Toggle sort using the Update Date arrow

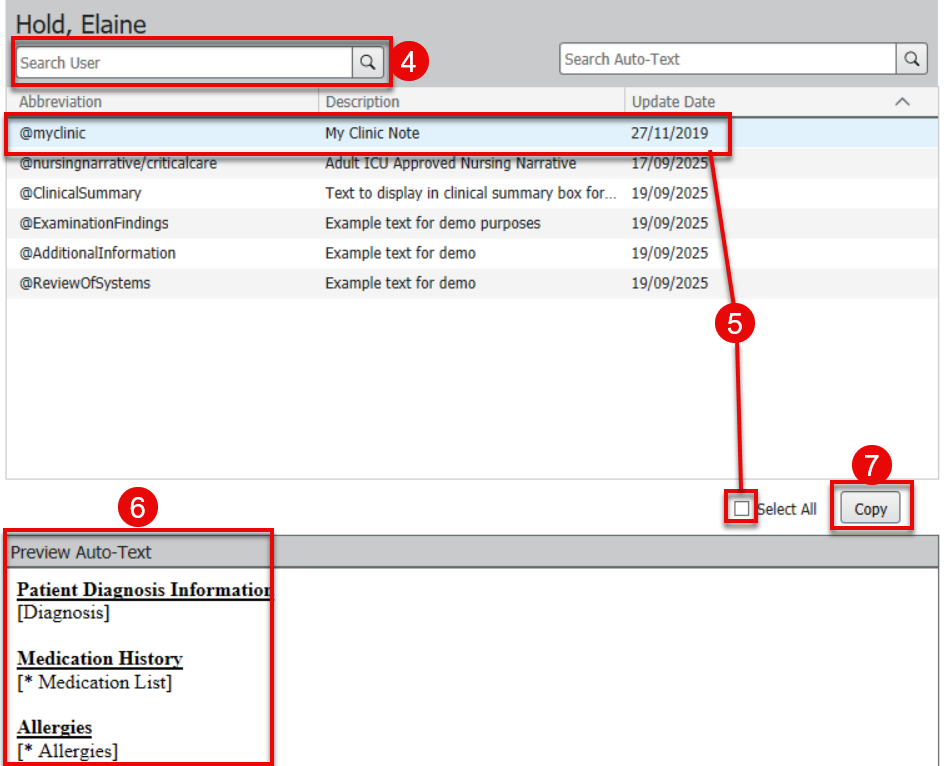[x=902, y=102]
